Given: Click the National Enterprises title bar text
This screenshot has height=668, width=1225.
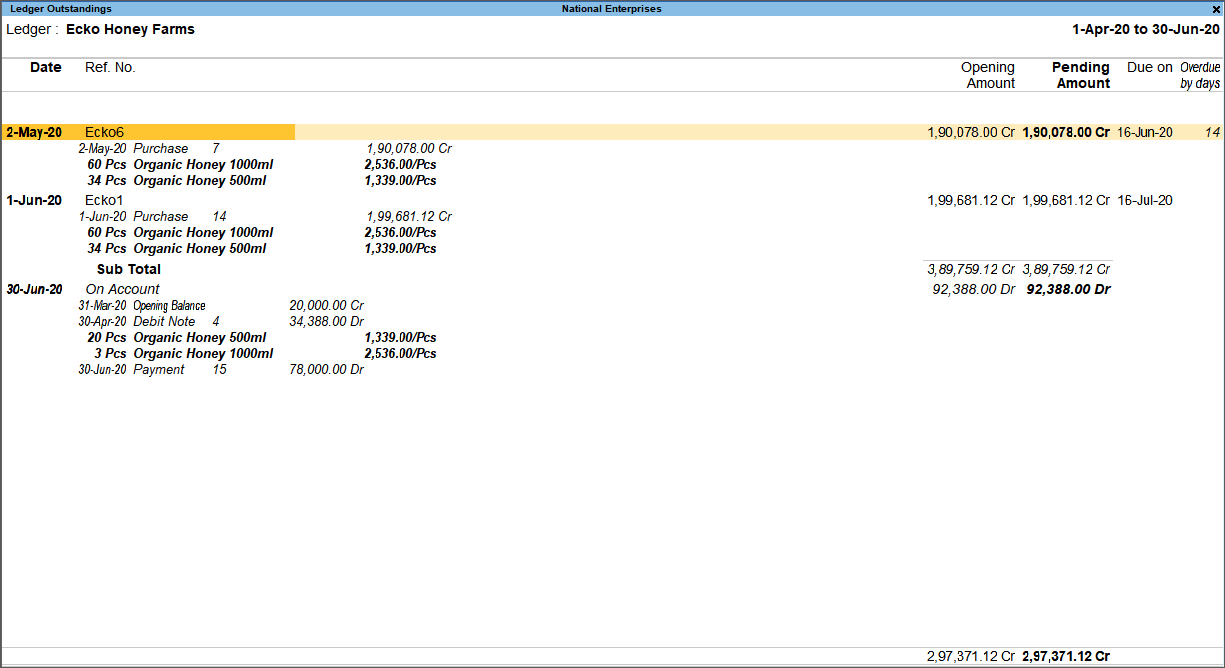Looking at the screenshot, I should pos(610,8).
